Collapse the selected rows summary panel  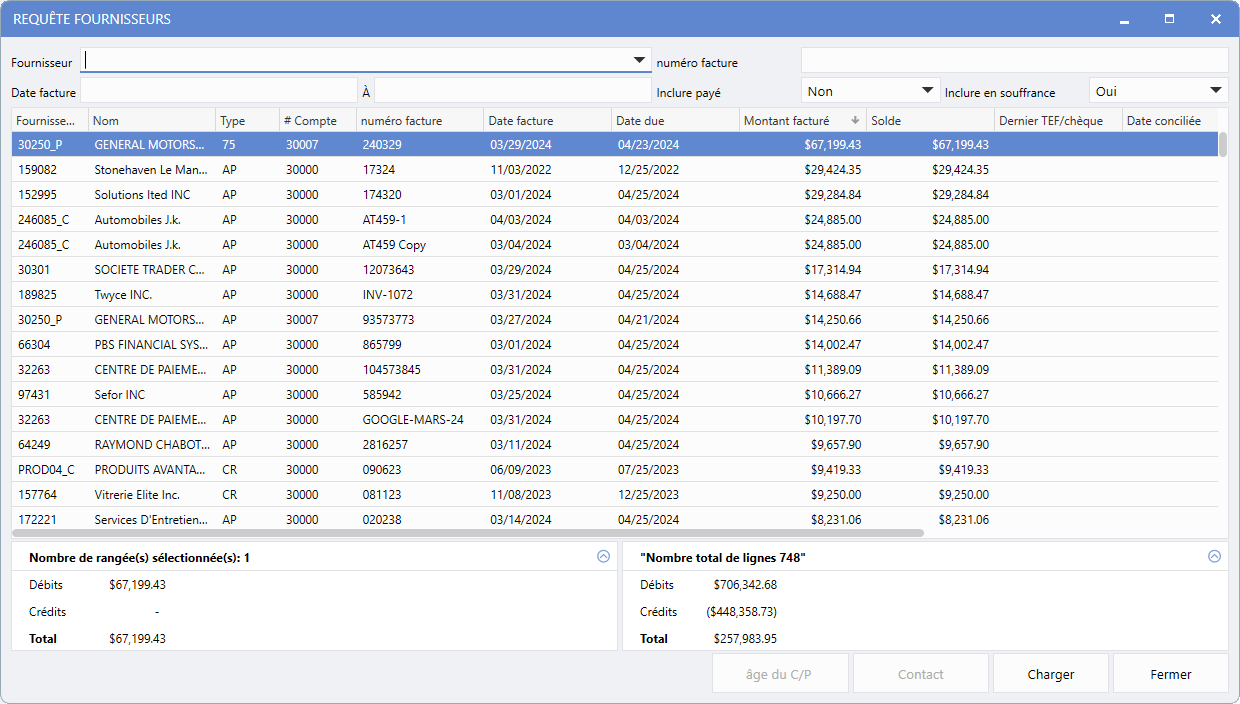click(603, 557)
